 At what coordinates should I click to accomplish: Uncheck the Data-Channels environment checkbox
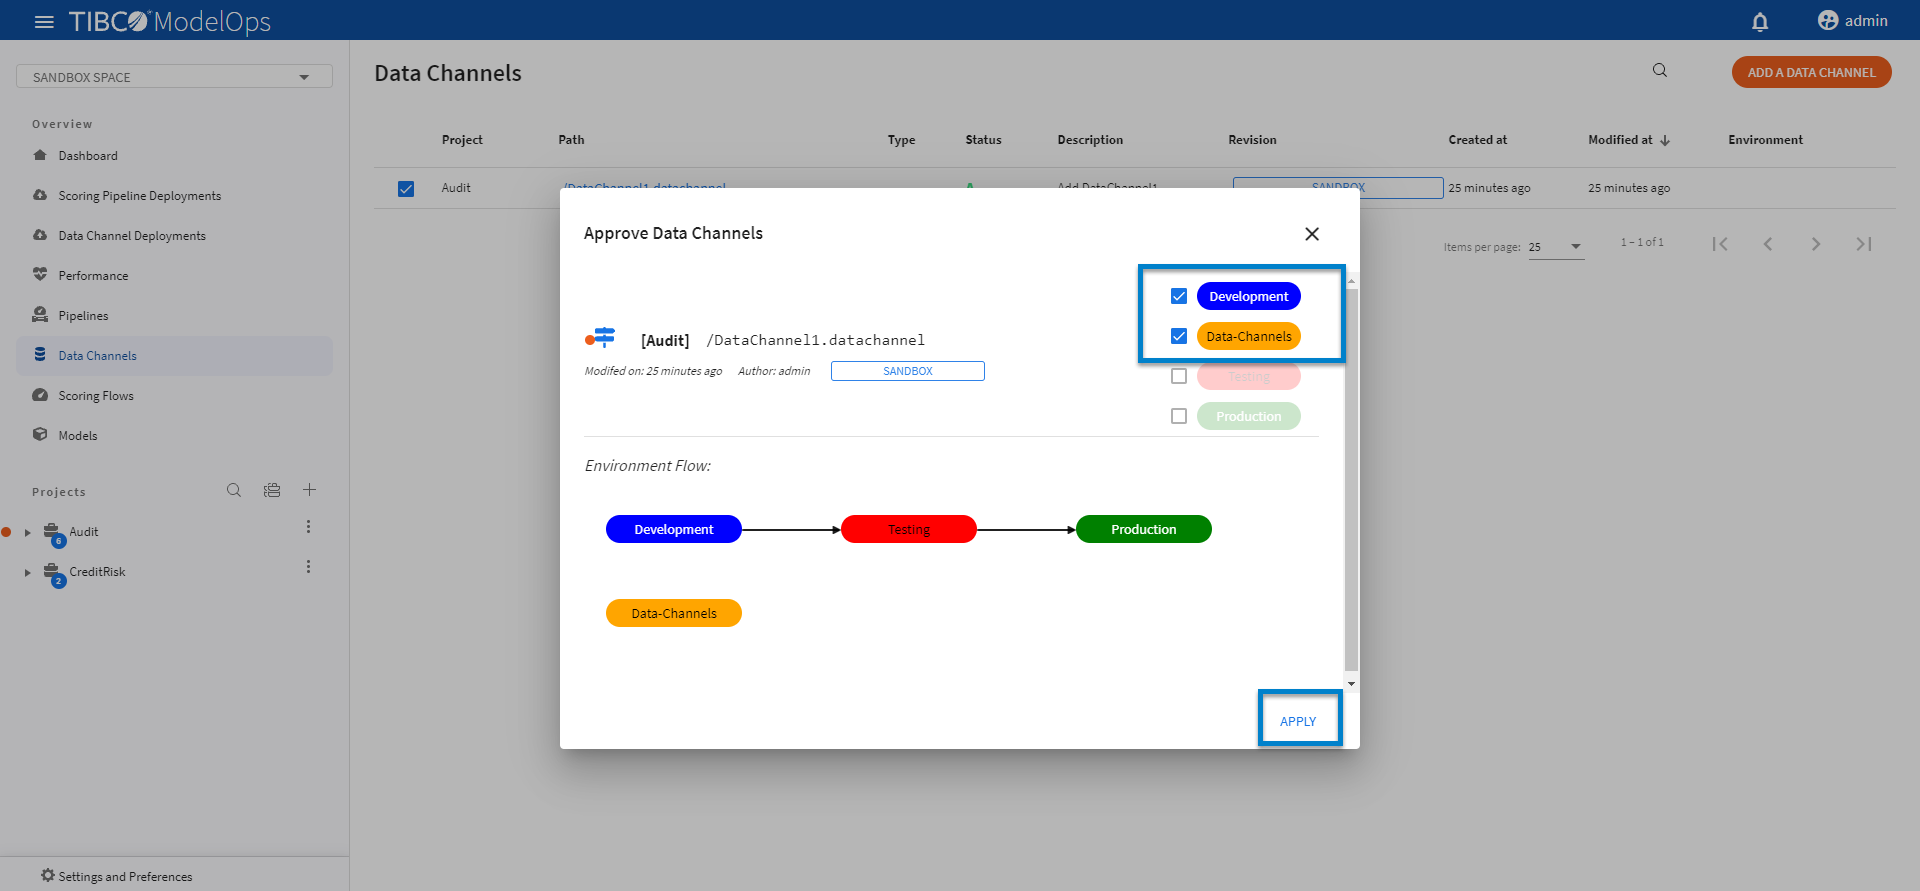(1179, 336)
